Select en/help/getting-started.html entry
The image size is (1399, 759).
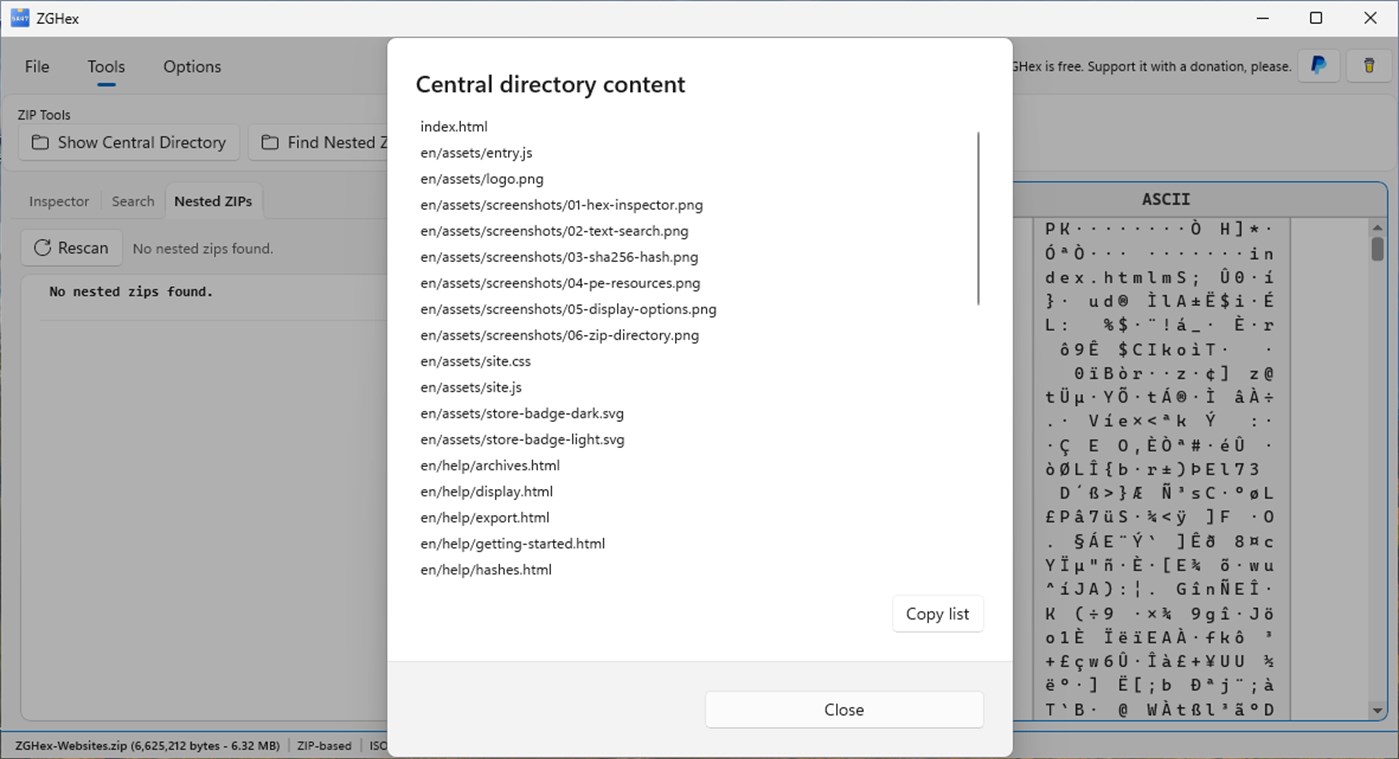512,543
